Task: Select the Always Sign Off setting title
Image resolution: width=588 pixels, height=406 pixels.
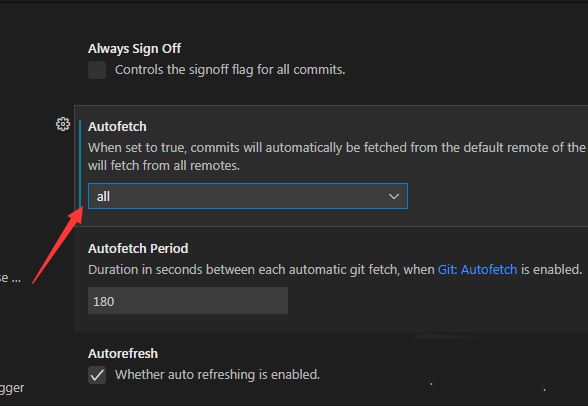Action: (x=135, y=49)
